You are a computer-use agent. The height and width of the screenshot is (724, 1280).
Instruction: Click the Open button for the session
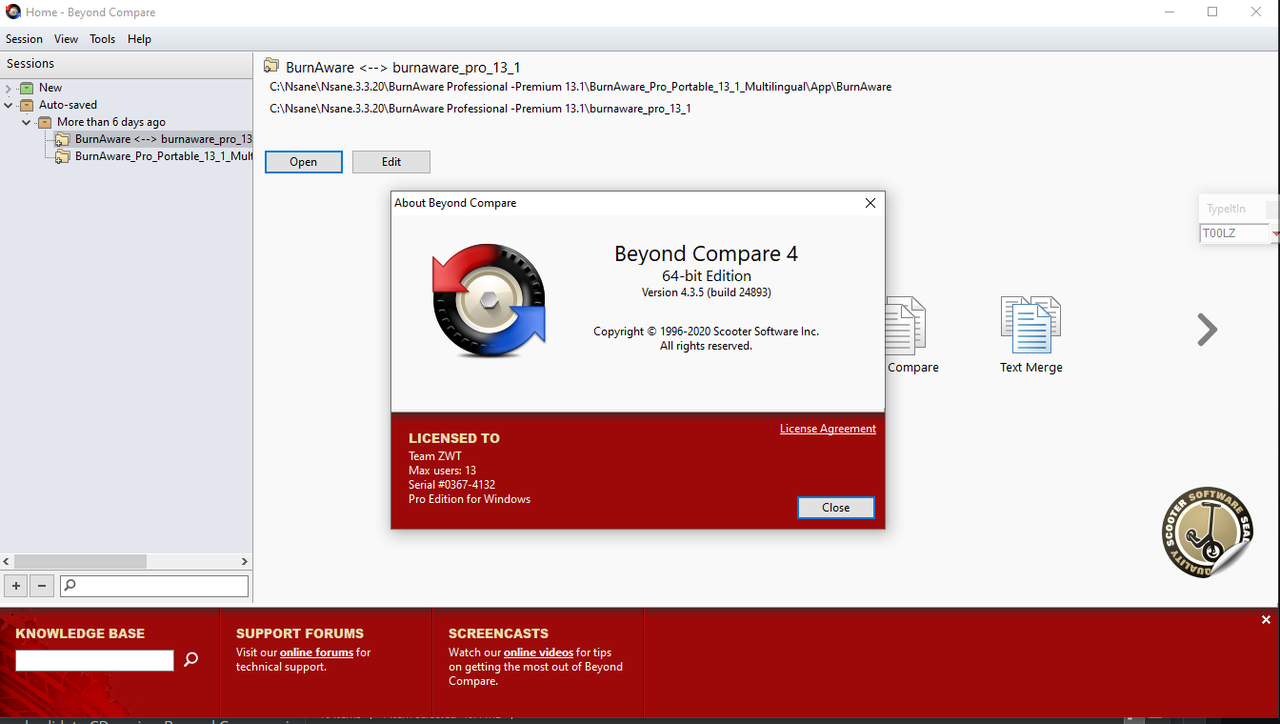tap(304, 162)
